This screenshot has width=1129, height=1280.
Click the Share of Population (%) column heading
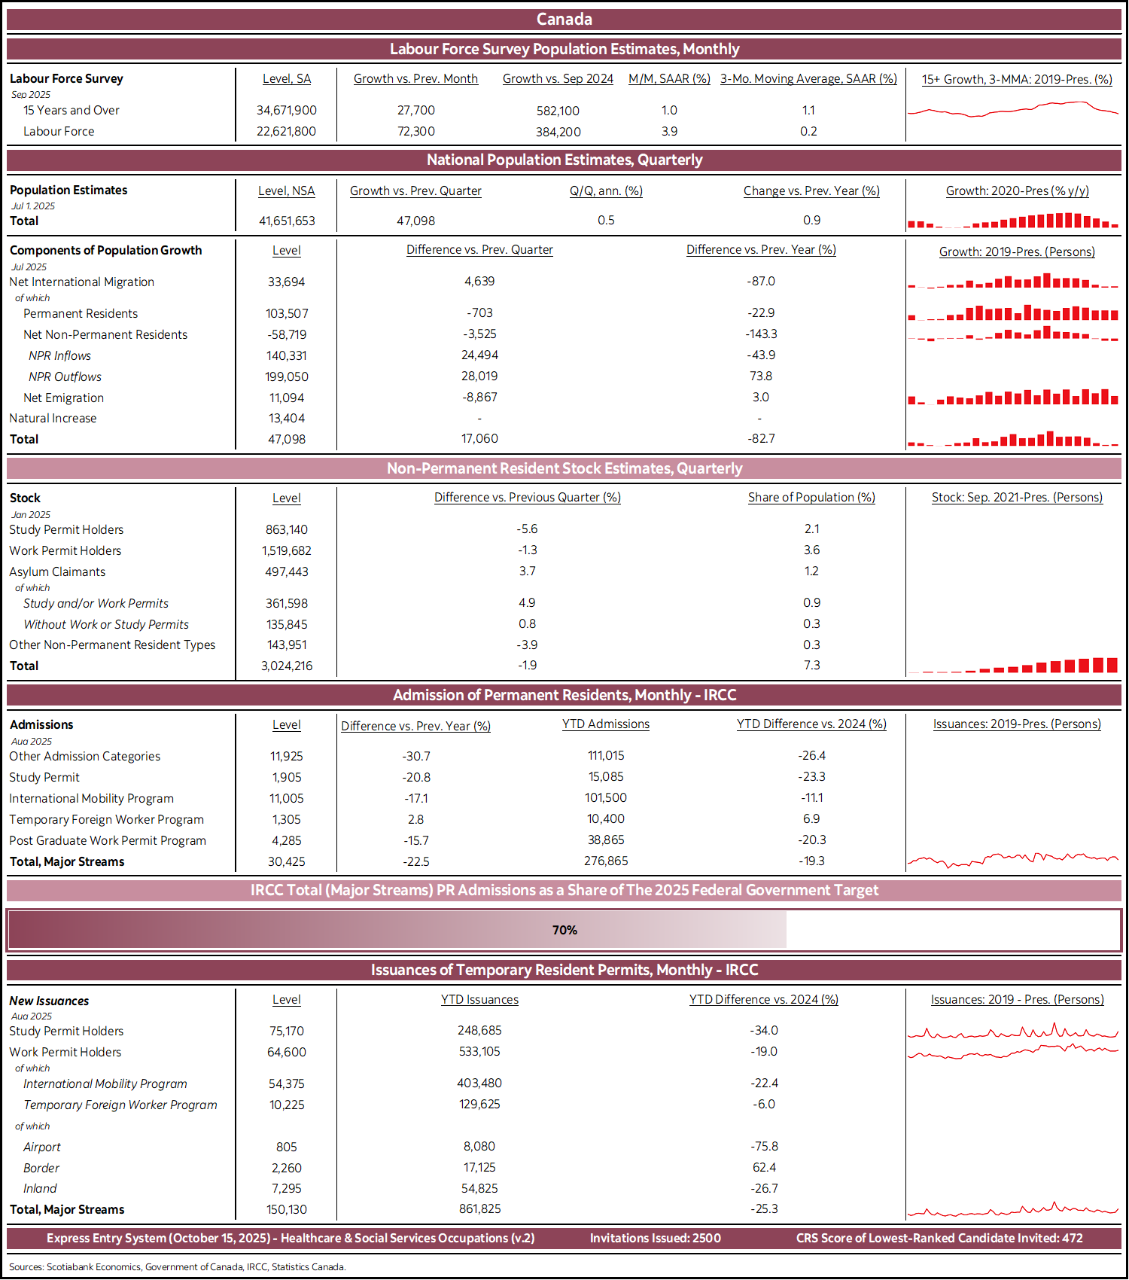click(811, 497)
